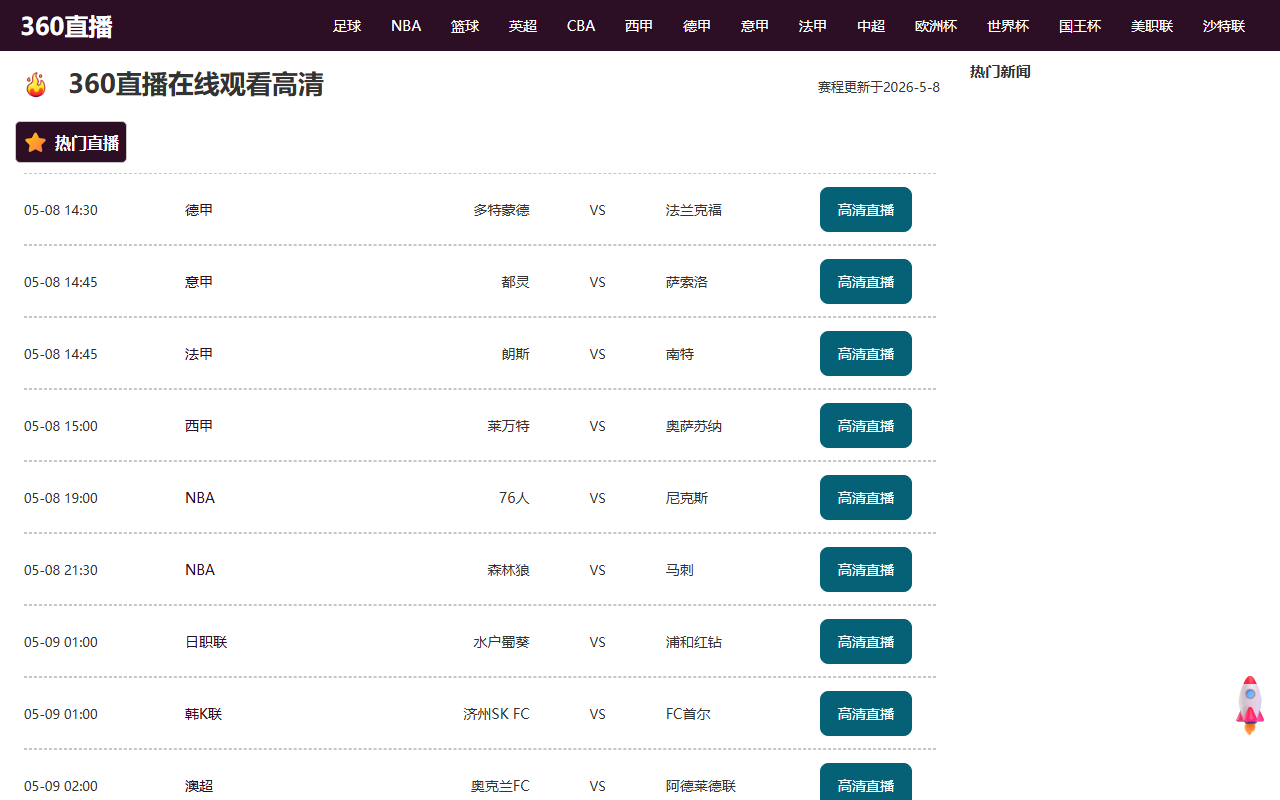
Task: Click team name 都灵
Action: pos(516,282)
